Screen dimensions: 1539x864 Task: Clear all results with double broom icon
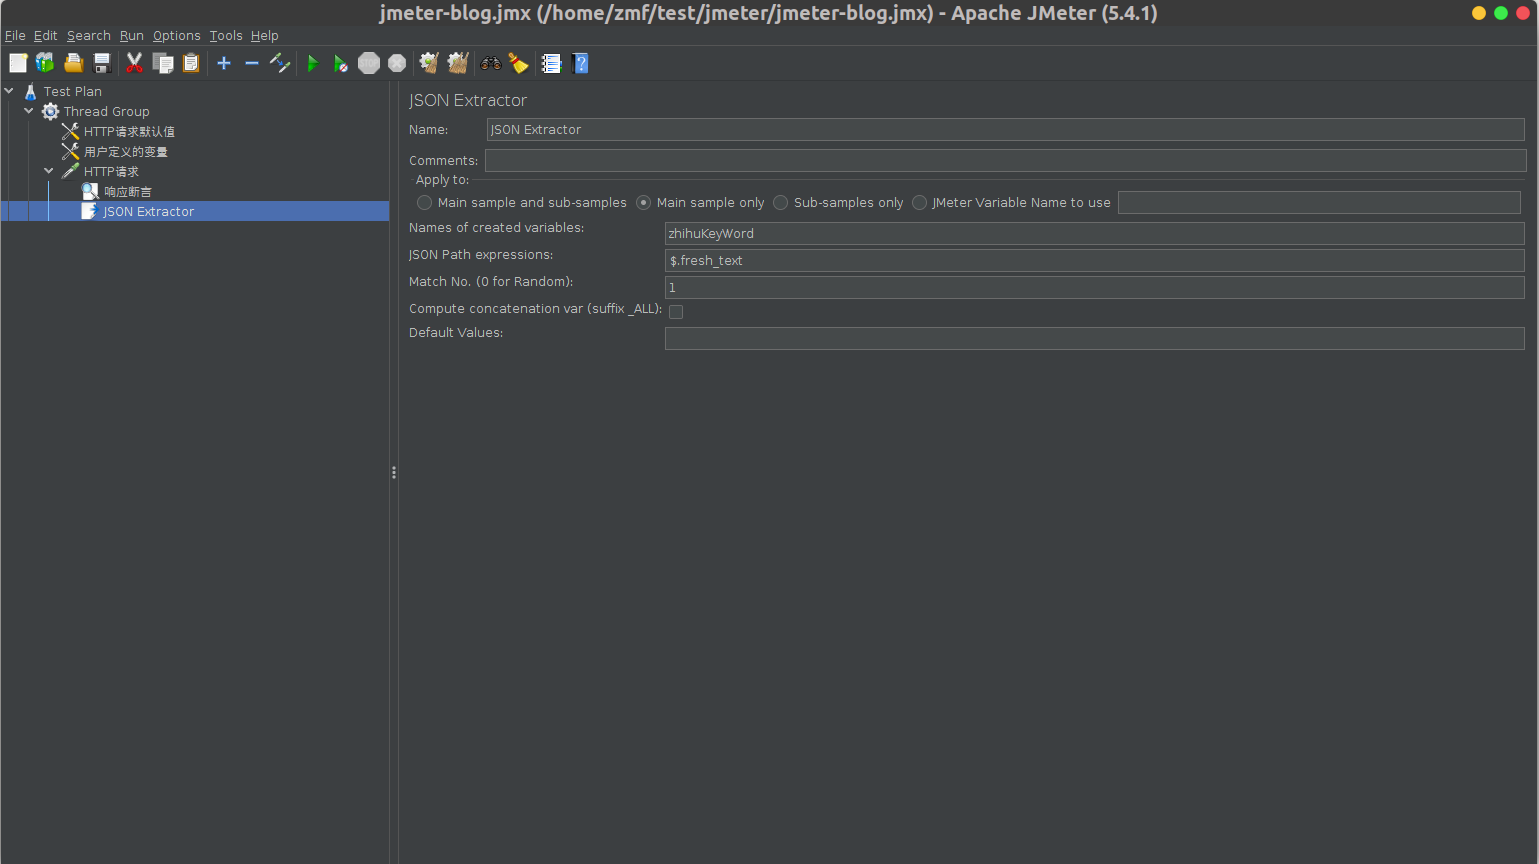[x=458, y=63]
